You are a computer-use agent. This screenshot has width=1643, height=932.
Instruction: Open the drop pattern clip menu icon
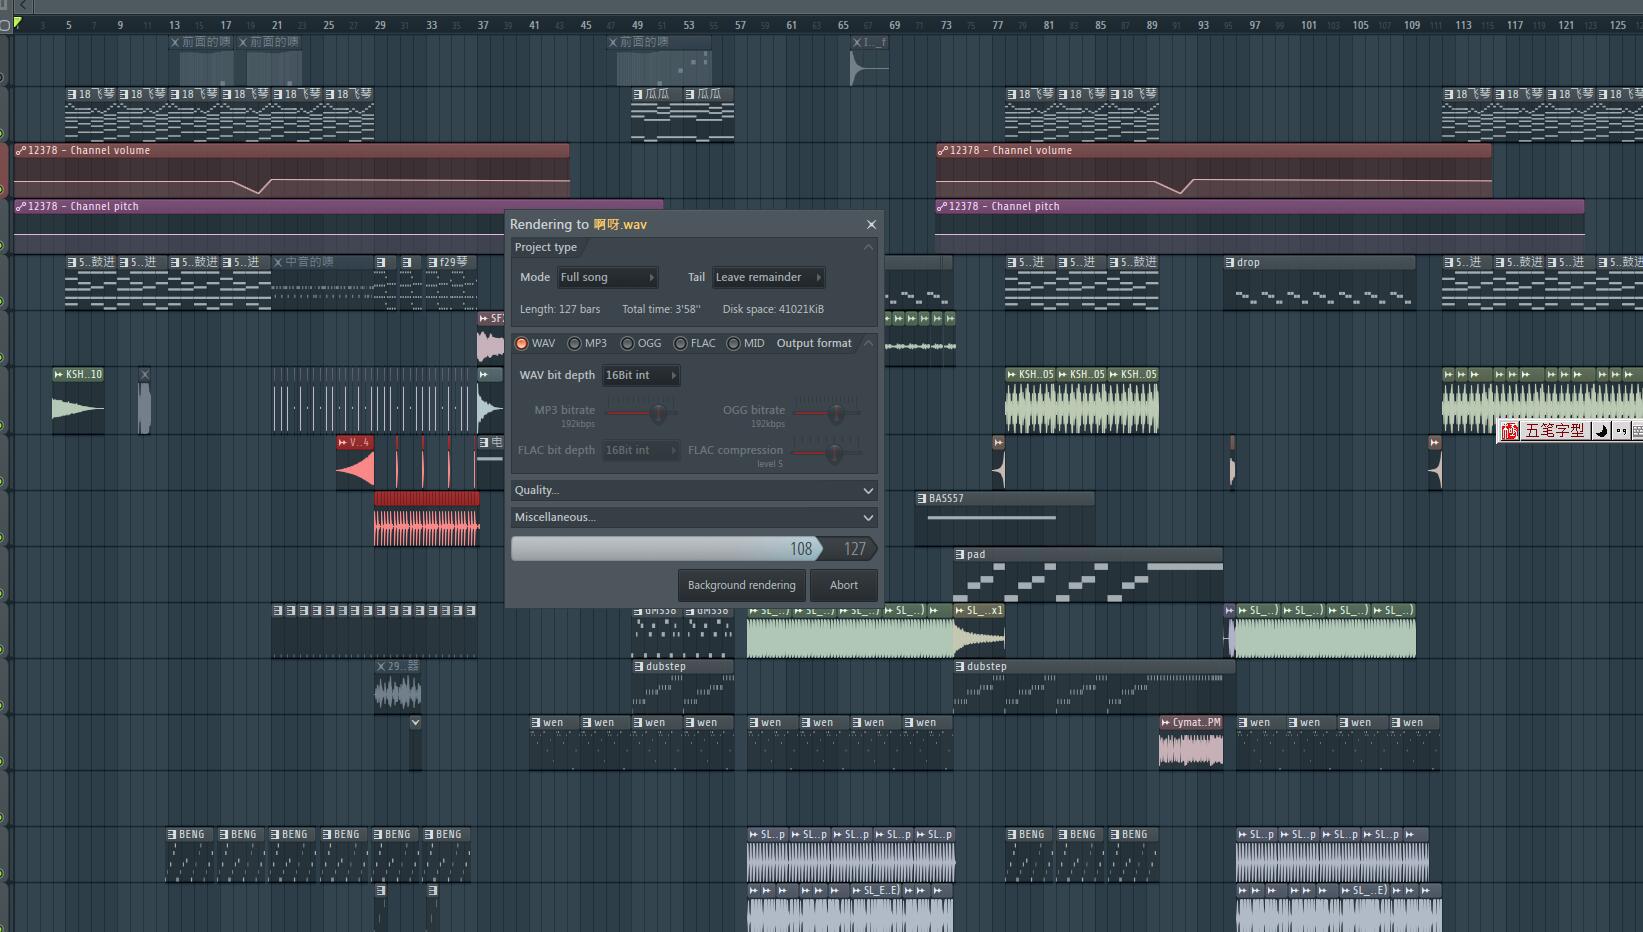tap(1230, 262)
